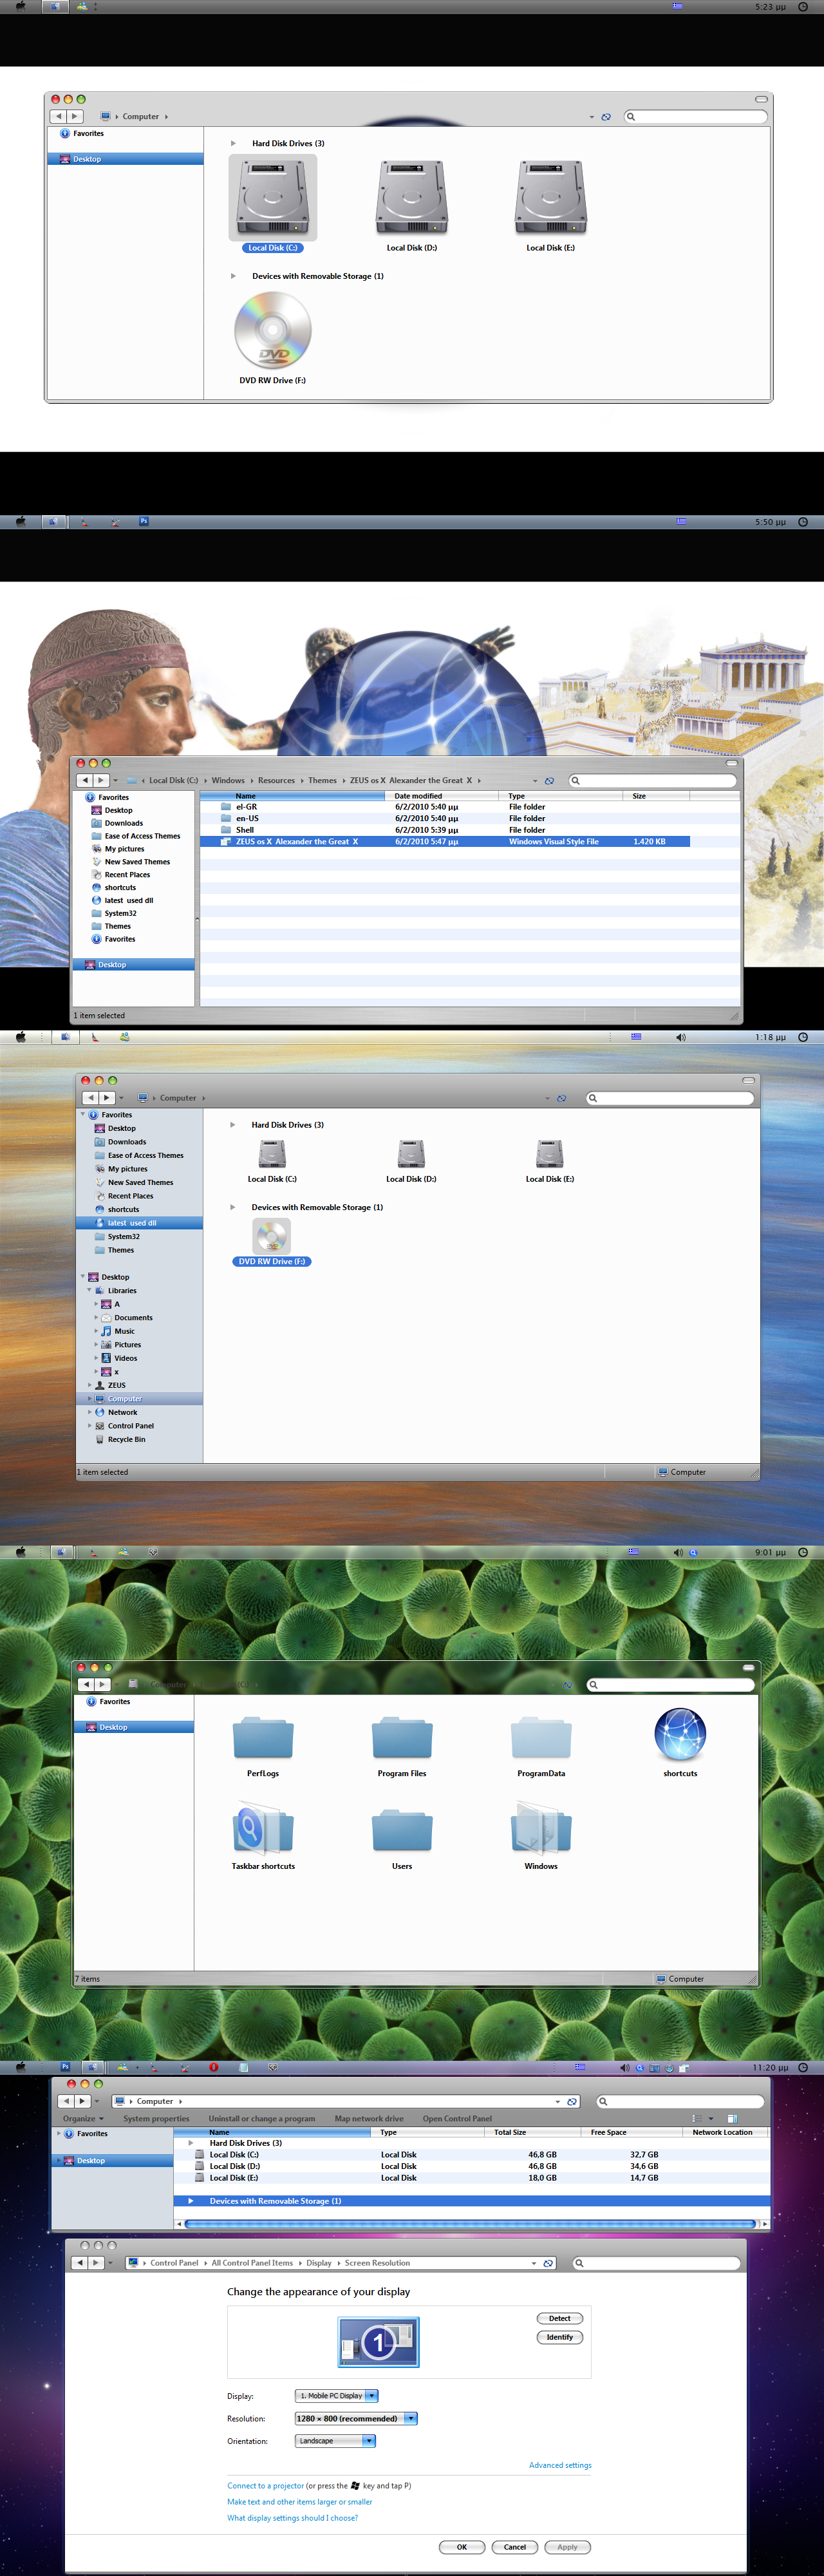Open Make text and other items larger link
Screen dimensions: 824x2576
299,2501
